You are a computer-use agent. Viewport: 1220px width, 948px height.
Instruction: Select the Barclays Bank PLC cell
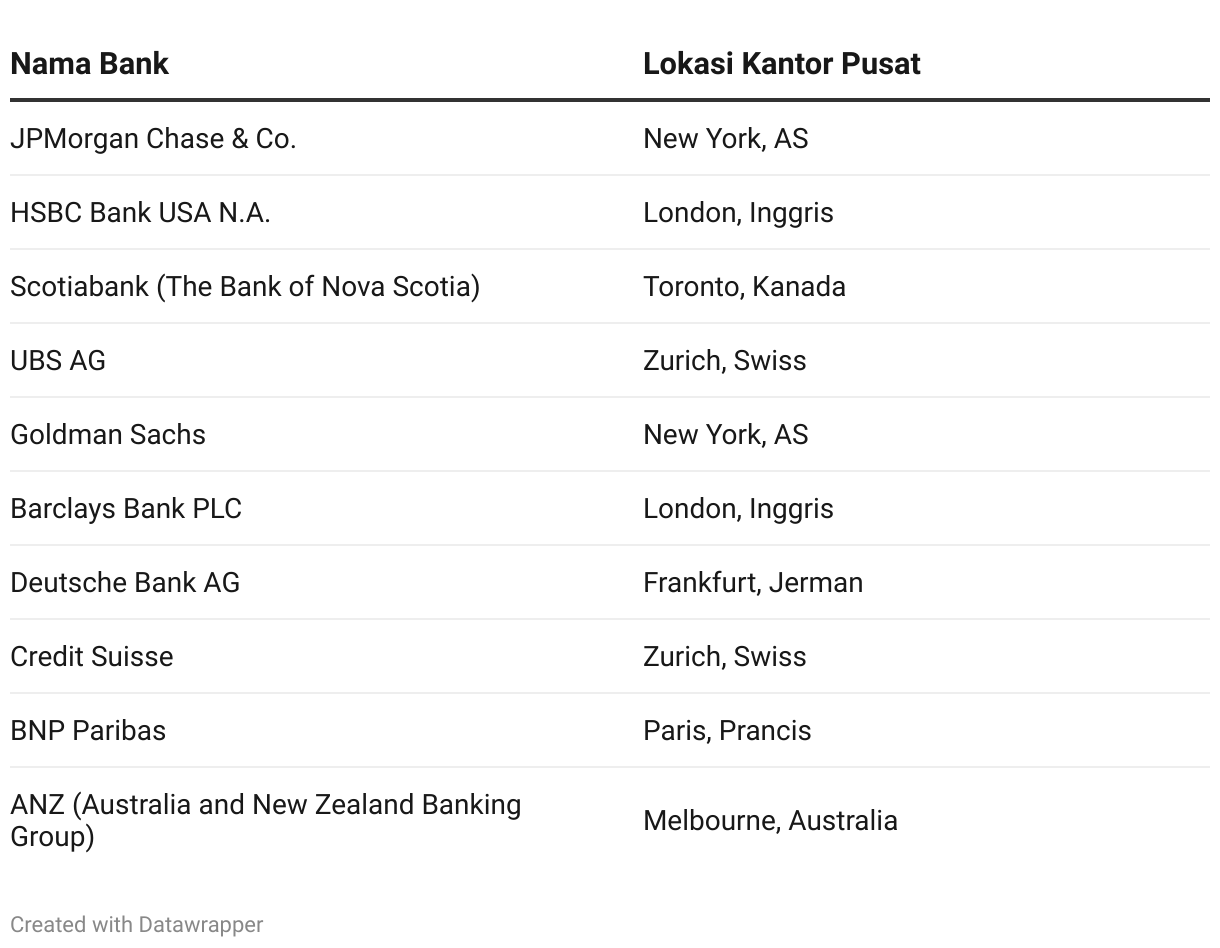click(x=126, y=508)
